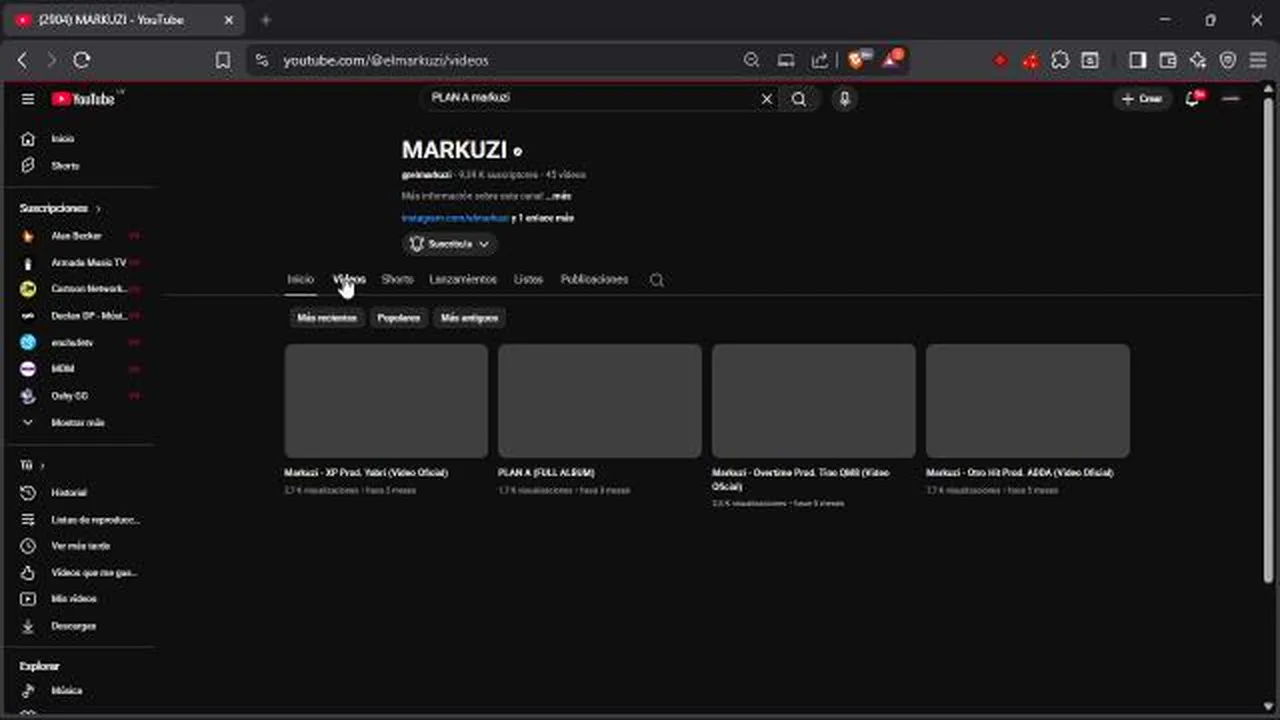
Task: Open the Suscrito dropdown
Action: 449,244
